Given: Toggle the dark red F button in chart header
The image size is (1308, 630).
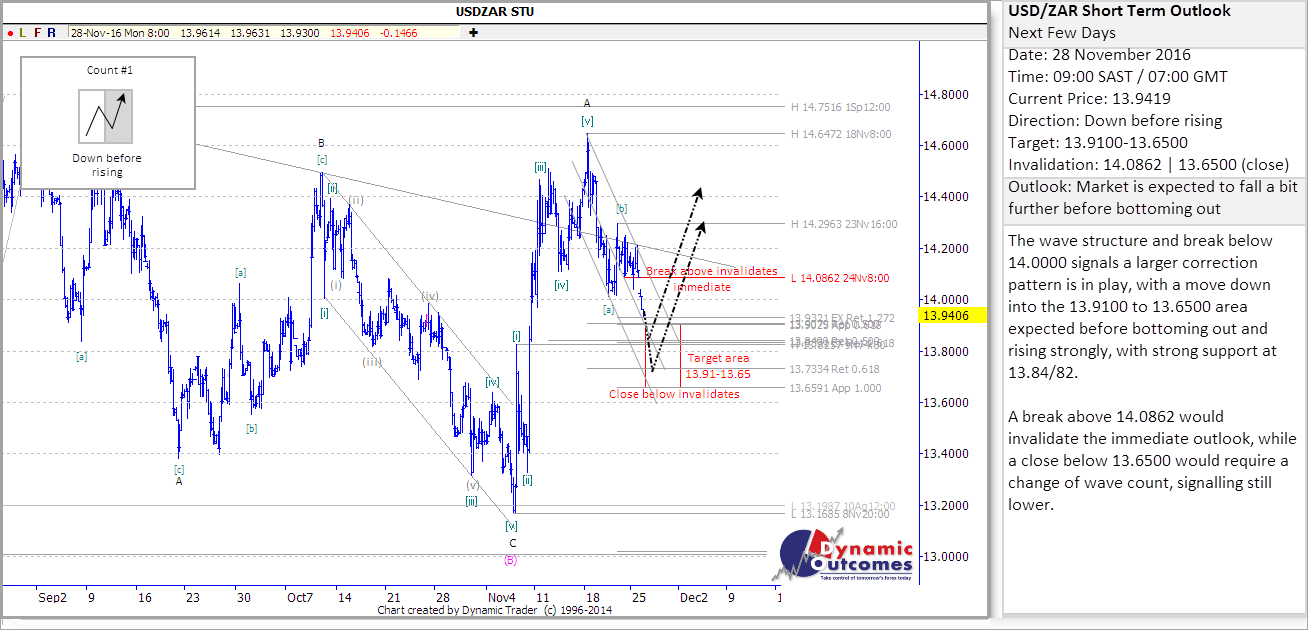Looking at the screenshot, I should [x=37, y=32].
